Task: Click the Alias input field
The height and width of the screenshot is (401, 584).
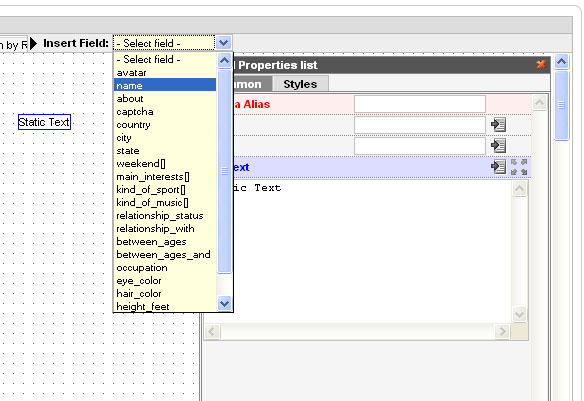Action: tap(420, 104)
